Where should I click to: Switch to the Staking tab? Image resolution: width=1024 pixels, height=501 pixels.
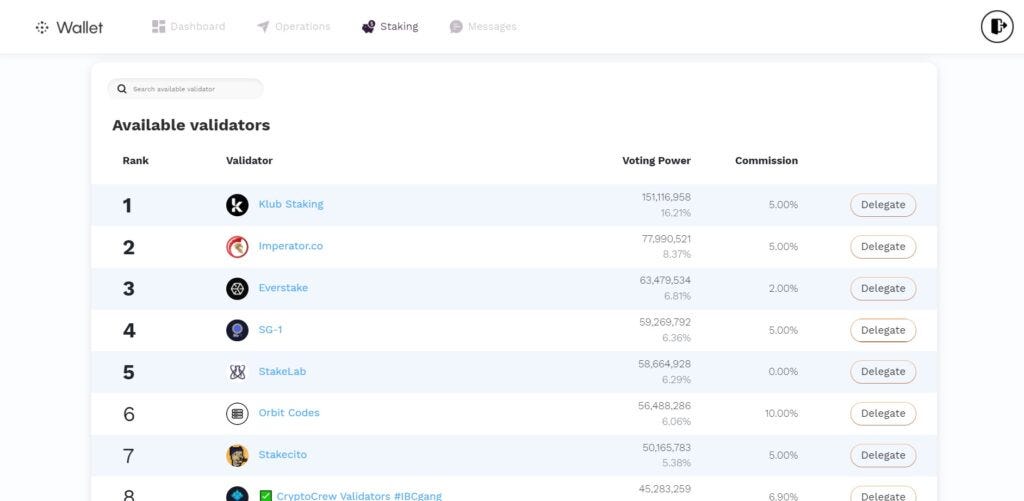[390, 27]
